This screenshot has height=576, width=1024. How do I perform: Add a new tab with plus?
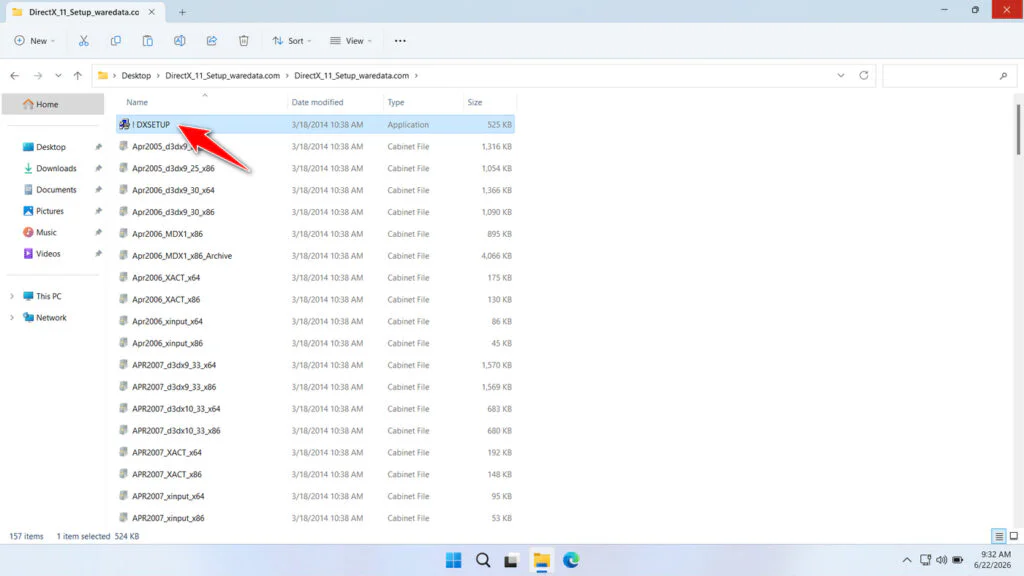(x=182, y=12)
